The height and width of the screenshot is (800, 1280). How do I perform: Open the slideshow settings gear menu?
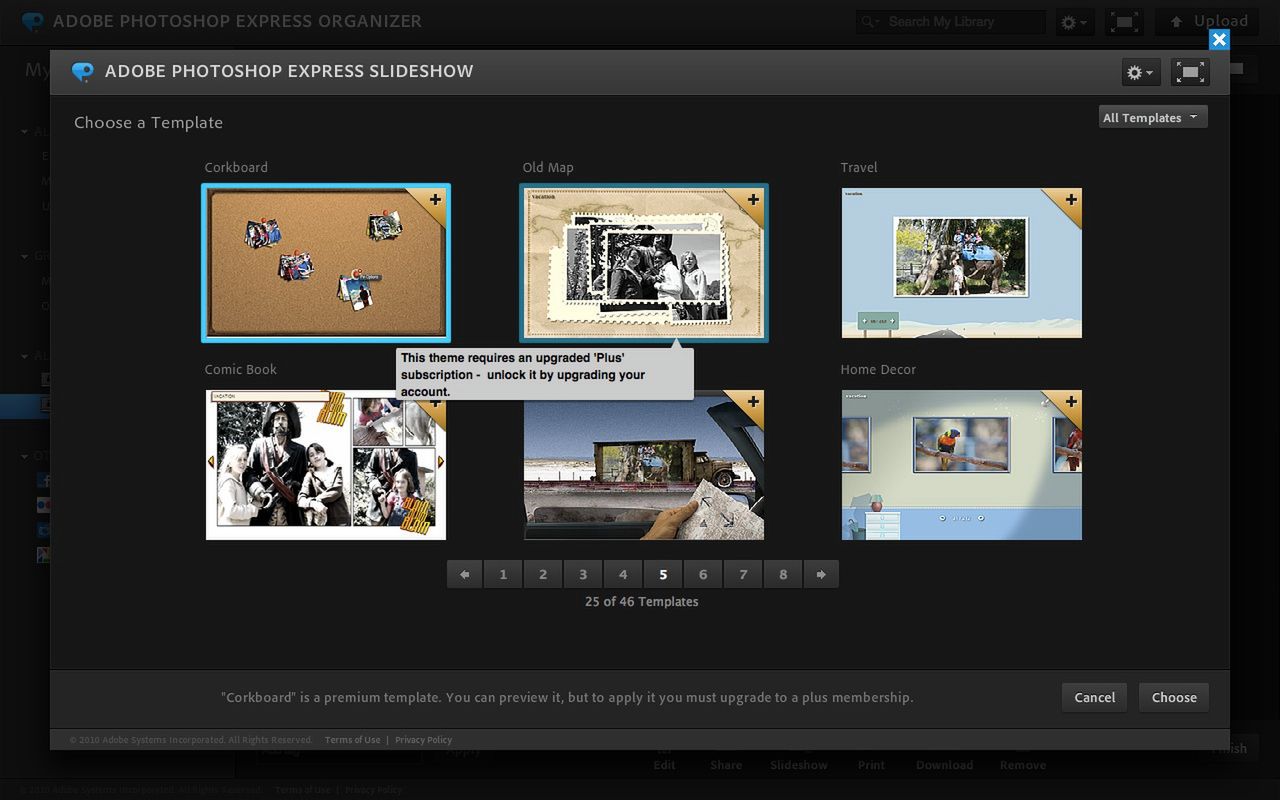1140,72
